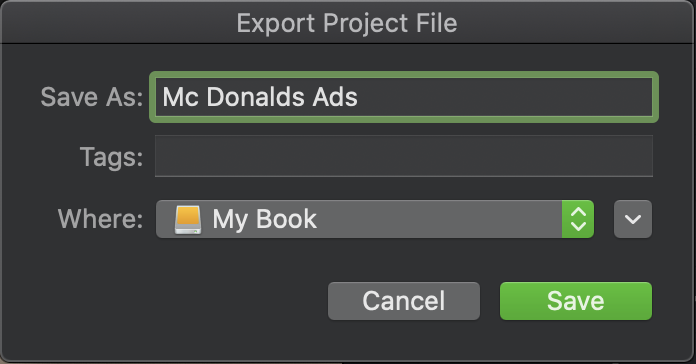Click the "Where:" label
The width and height of the screenshot is (696, 364).
pos(100,219)
